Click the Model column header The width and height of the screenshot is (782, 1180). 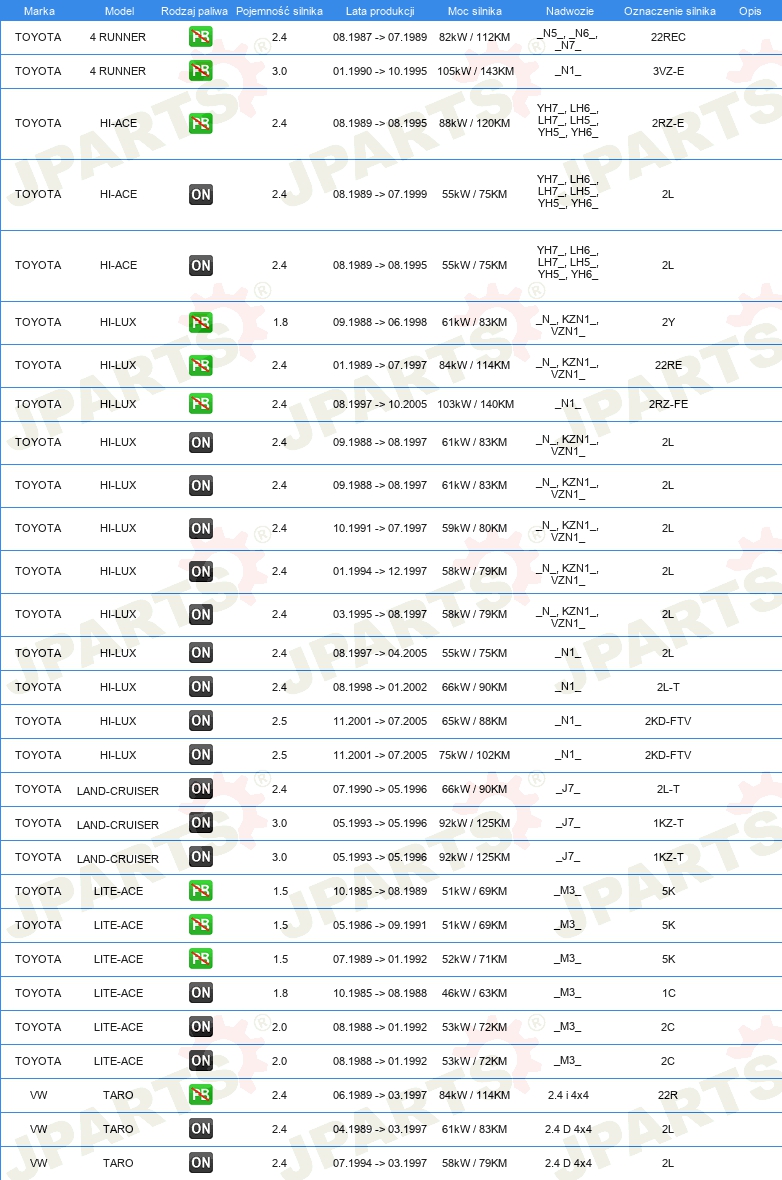click(120, 11)
